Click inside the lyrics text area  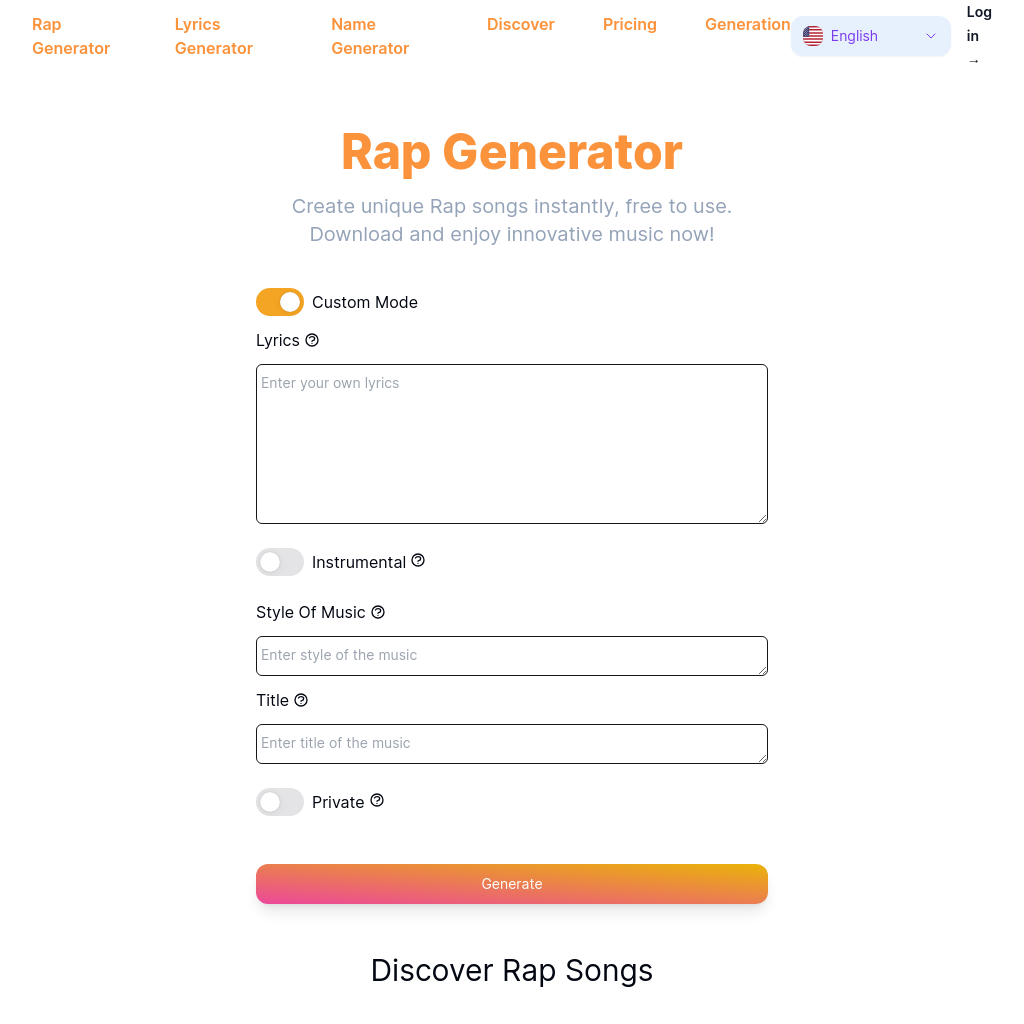click(512, 443)
